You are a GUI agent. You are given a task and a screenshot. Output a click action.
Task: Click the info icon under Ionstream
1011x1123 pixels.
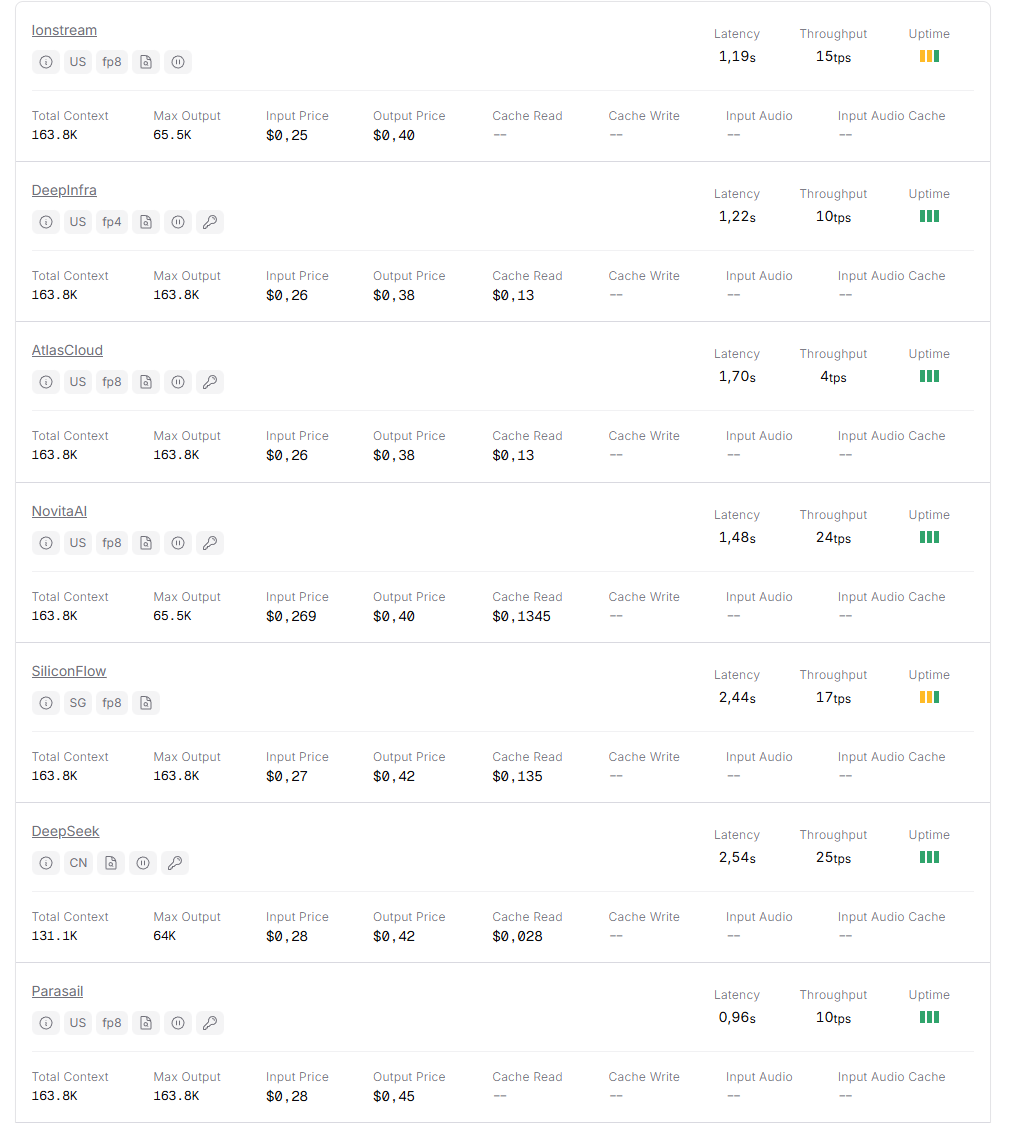46,62
